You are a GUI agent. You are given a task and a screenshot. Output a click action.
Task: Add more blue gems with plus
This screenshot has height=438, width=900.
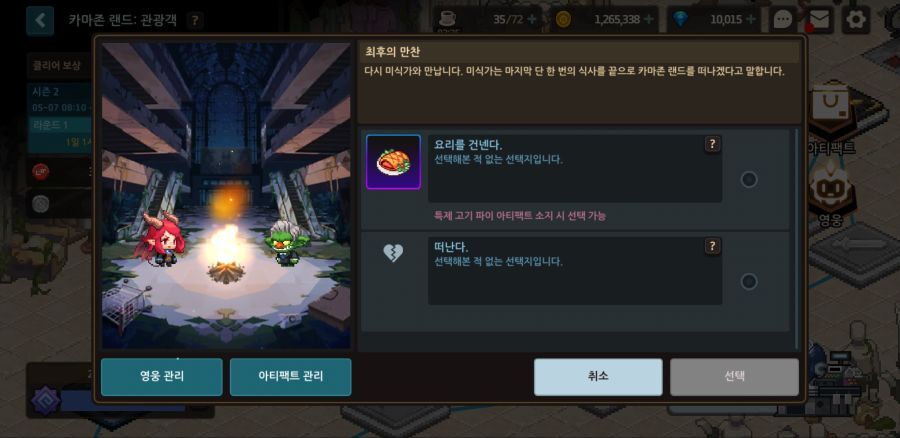(751, 20)
